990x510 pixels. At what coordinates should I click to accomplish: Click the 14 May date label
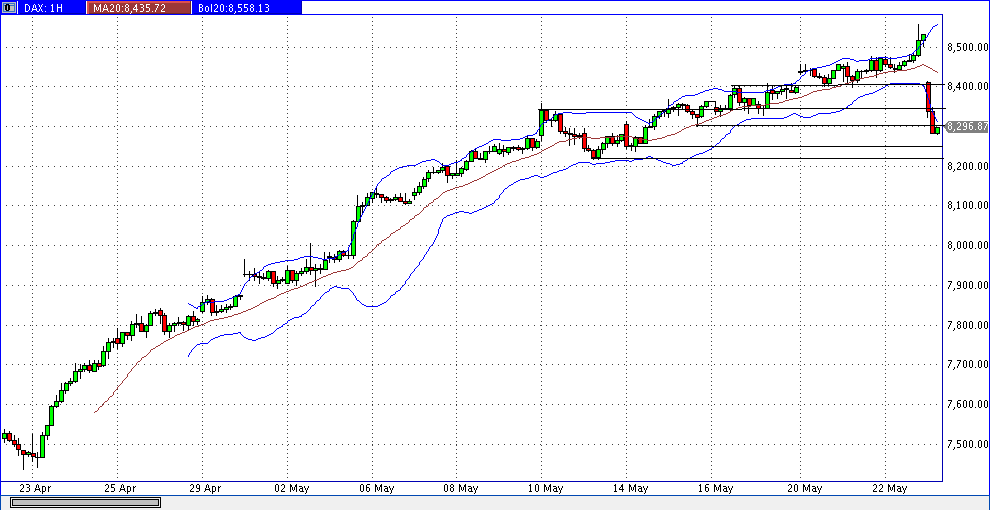[x=631, y=488]
